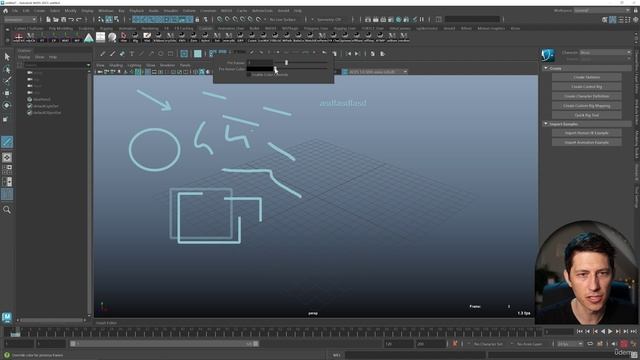Click the Select tool arrow in Tool Box

pyautogui.click(x=7, y=57)
